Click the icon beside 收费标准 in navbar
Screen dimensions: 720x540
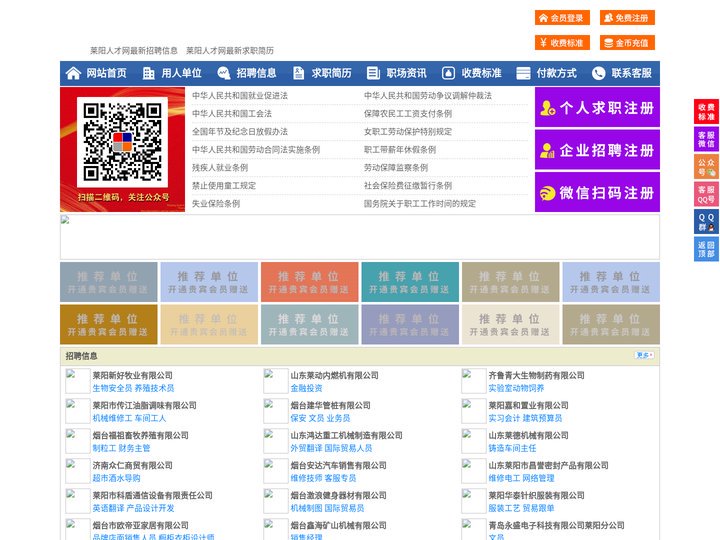pyautogui.click(x=448, y=73)
